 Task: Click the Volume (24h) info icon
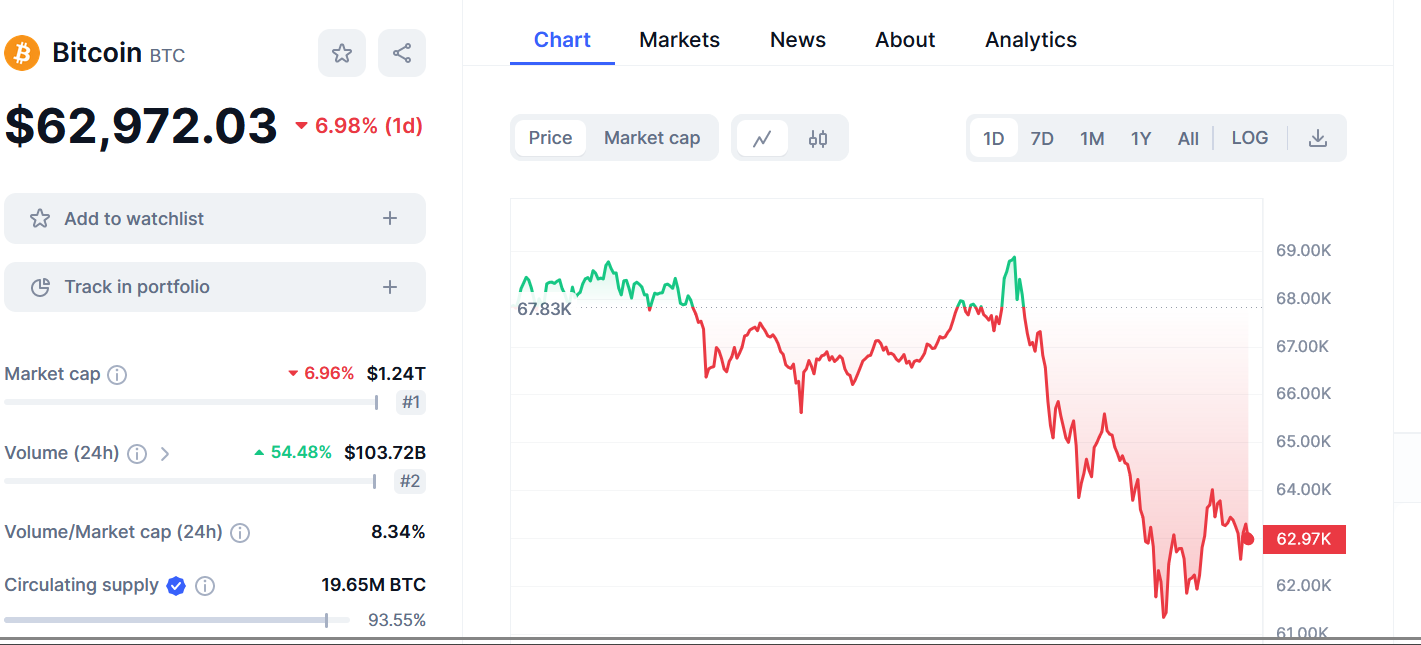tap(137, 454)
